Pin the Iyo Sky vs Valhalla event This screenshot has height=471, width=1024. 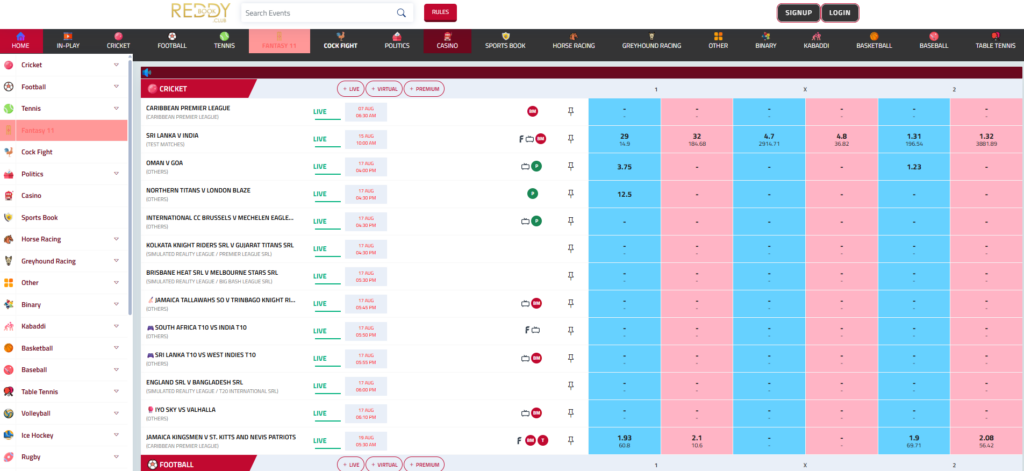(570, 413)
